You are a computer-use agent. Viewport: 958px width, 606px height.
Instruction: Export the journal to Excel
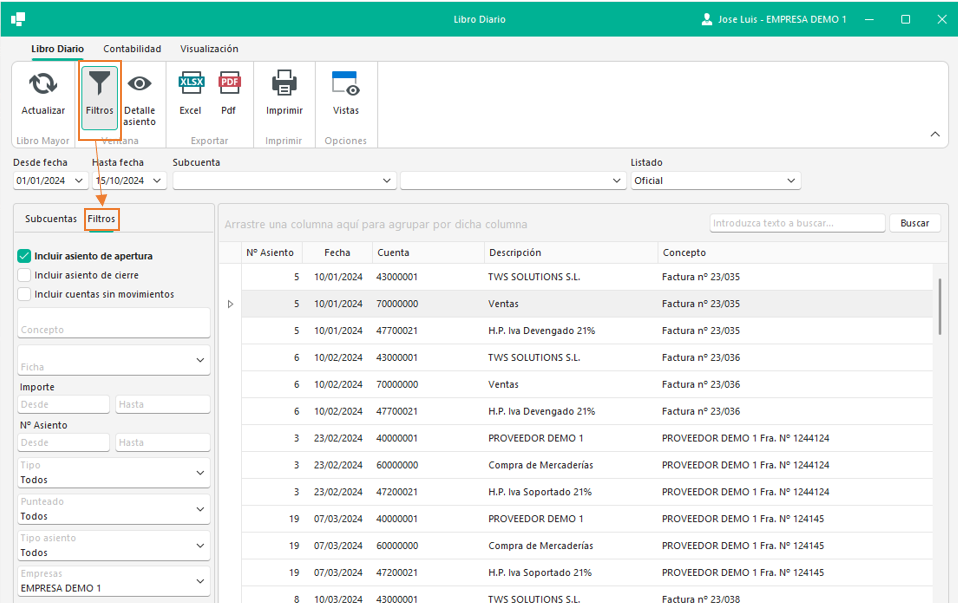pos(191,82)
